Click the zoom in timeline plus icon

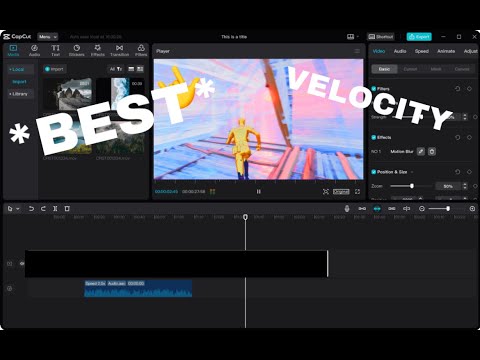(472, 209)
